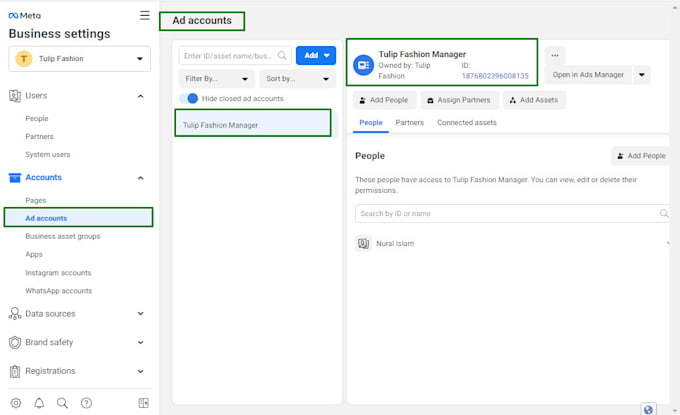Image resolution: width=680 pixels, height=415 pixels.
Task: Open WhatsApp accounts in sidebar
Action: pyautogui.click(x=59, y=291)
